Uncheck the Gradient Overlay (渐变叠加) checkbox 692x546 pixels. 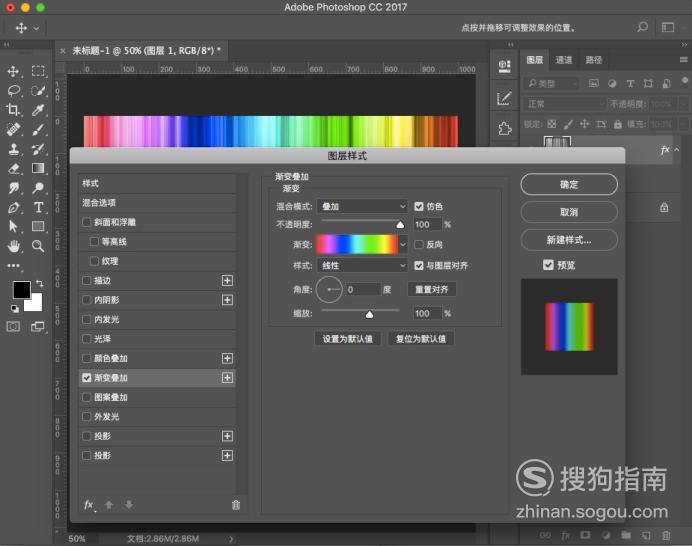(x=86, y=377)
